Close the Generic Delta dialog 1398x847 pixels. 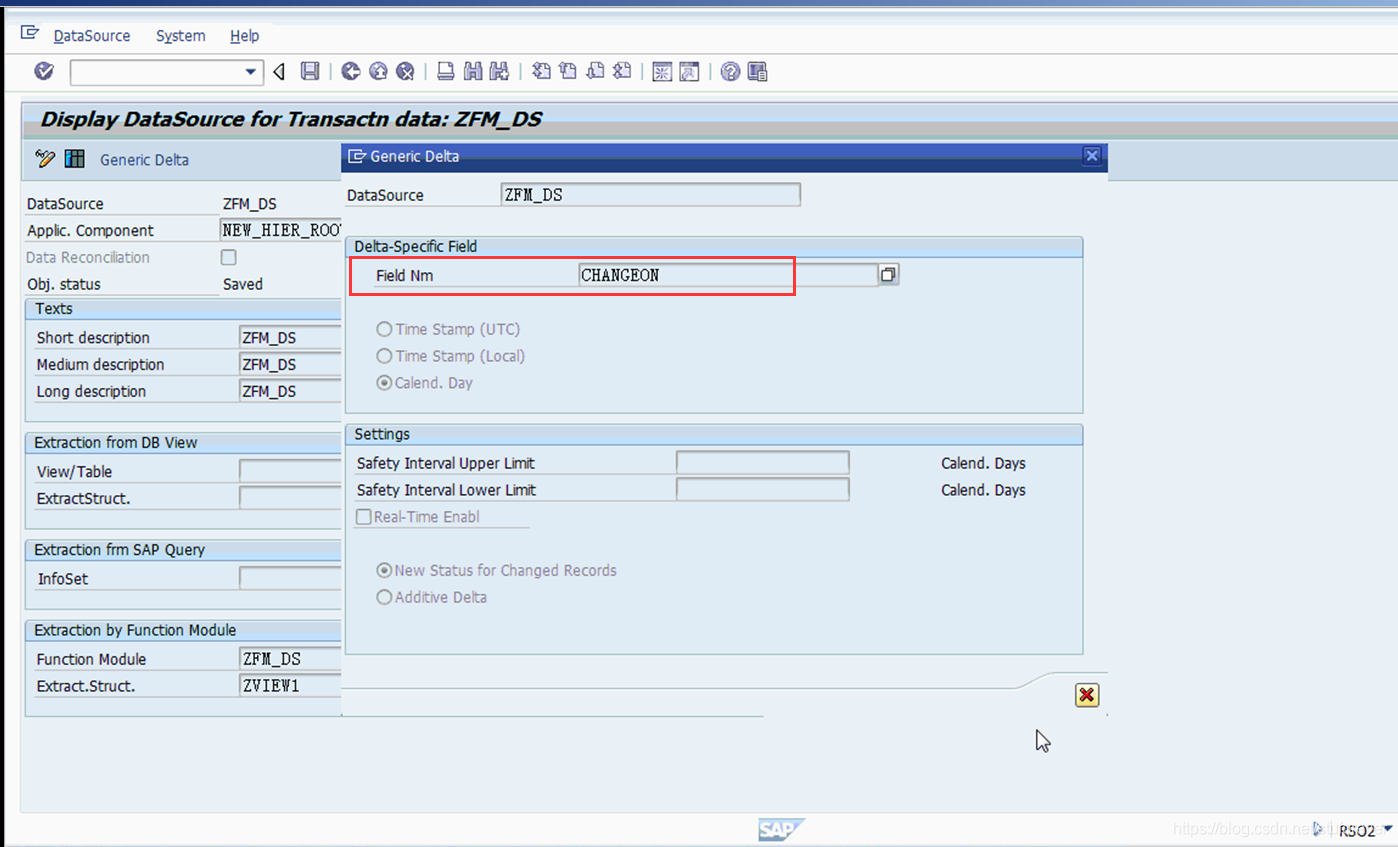[x=1092, y=156]
